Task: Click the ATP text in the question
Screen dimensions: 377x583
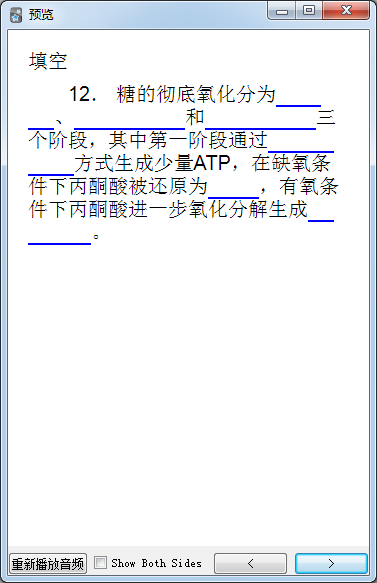Action: click(212, 163)
